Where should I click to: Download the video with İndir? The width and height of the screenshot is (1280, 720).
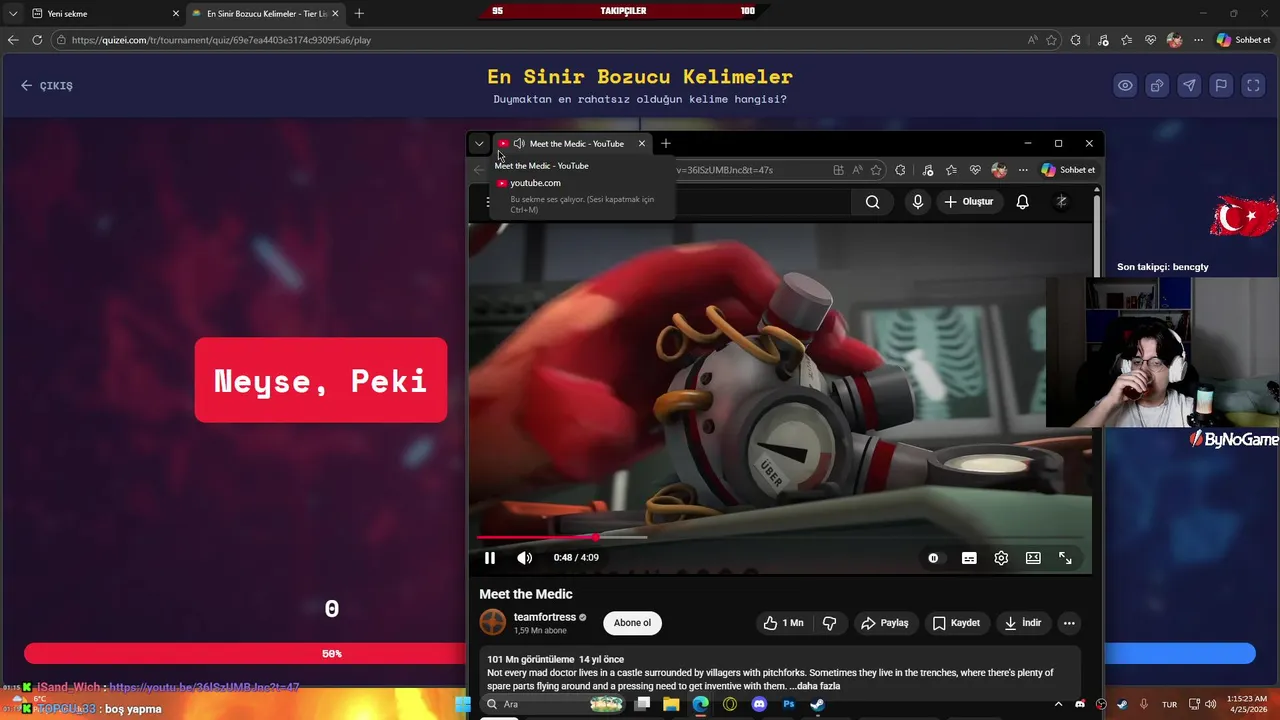(1022, 623)
